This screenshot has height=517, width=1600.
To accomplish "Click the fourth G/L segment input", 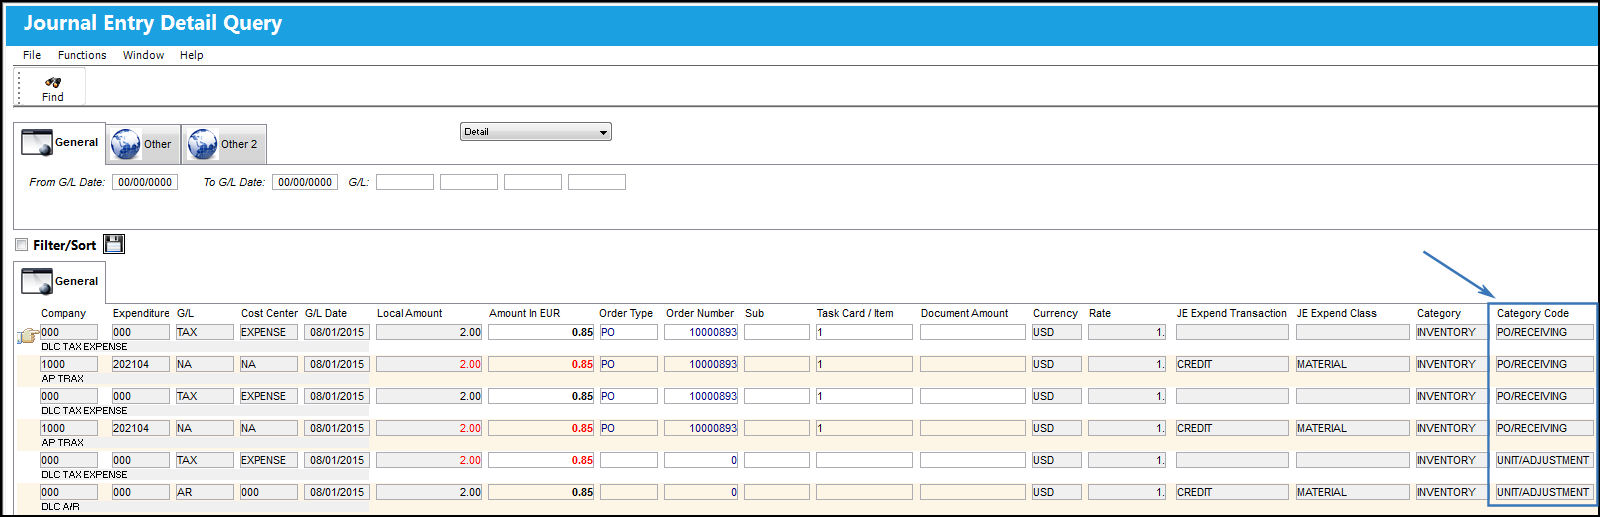I will [597, 182].
